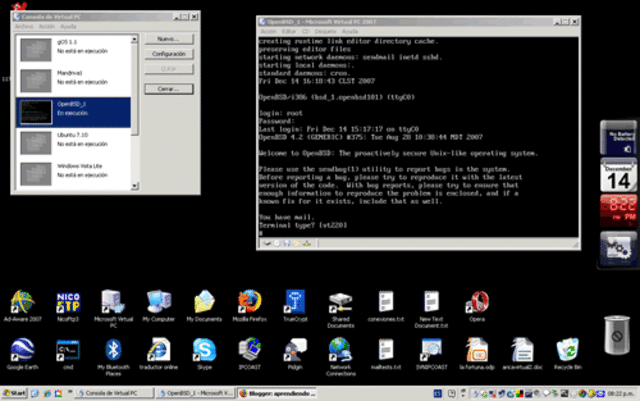Open Shared Documents desktop icon

tap(340, 308)
